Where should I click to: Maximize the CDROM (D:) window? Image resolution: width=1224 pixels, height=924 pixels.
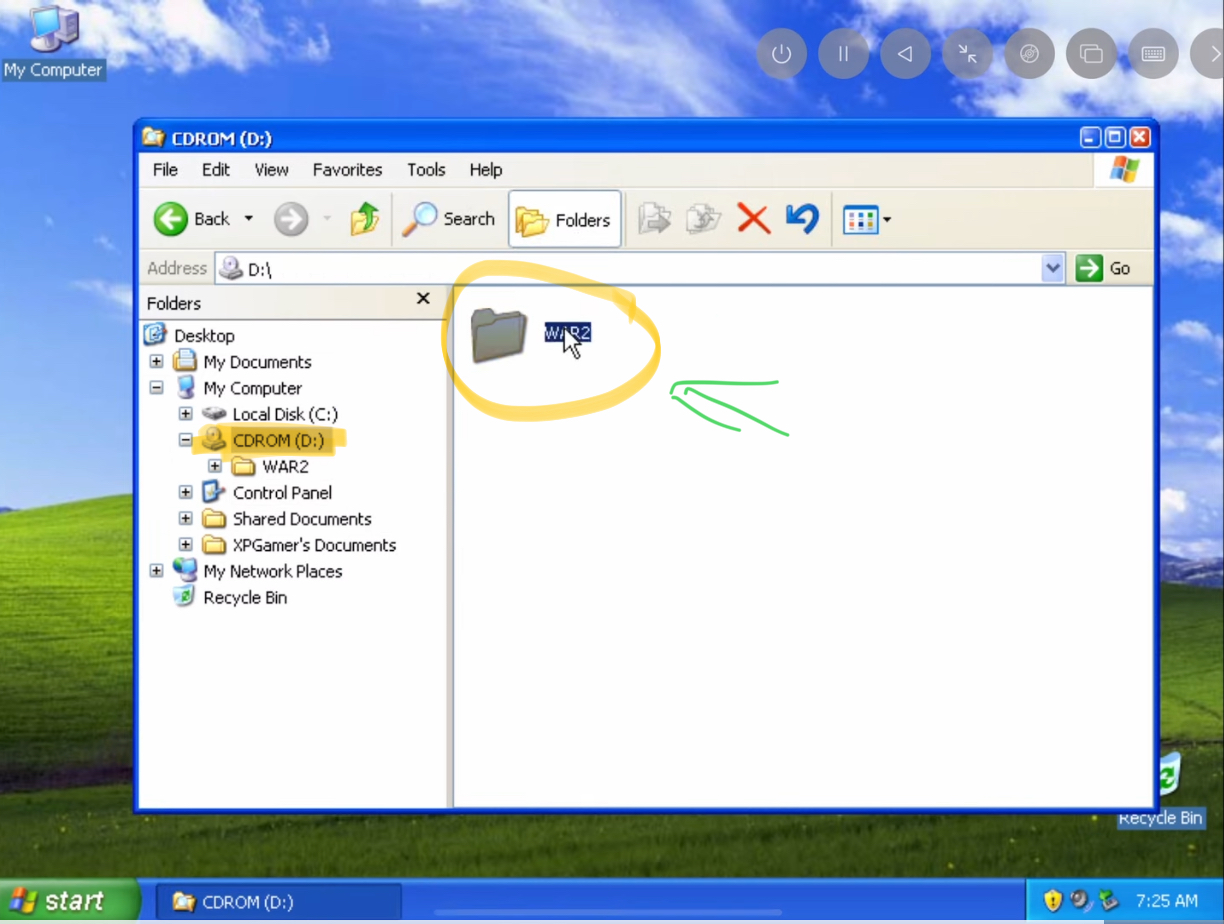pyautogui.click(x=1115, y=138)
